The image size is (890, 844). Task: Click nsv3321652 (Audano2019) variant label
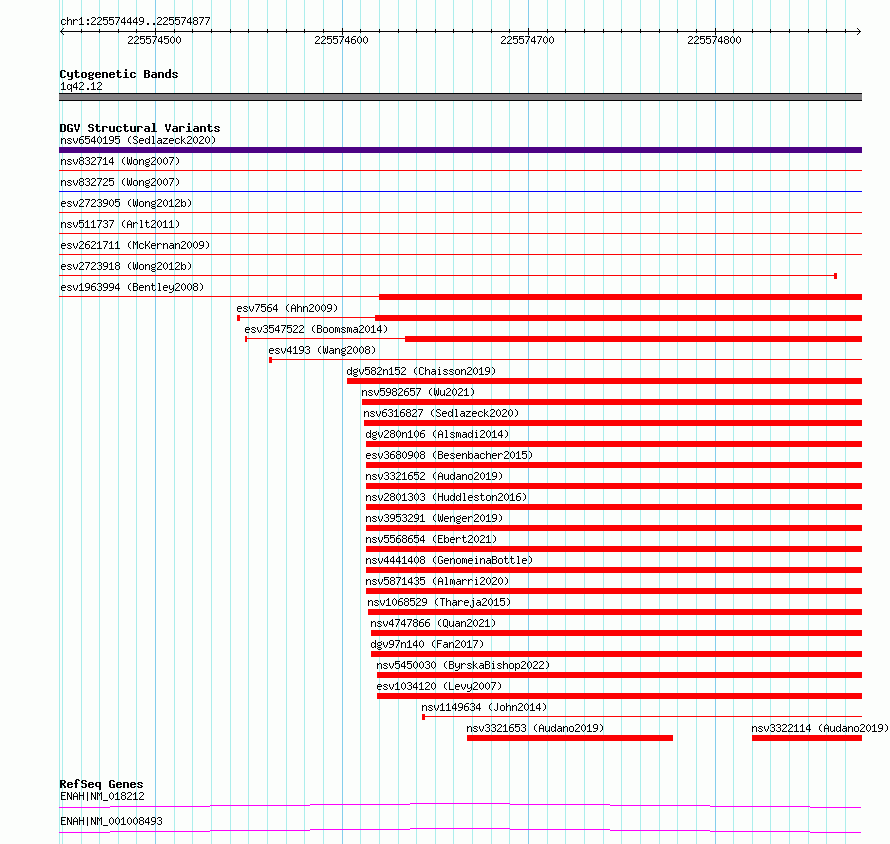tap(434, 476)
